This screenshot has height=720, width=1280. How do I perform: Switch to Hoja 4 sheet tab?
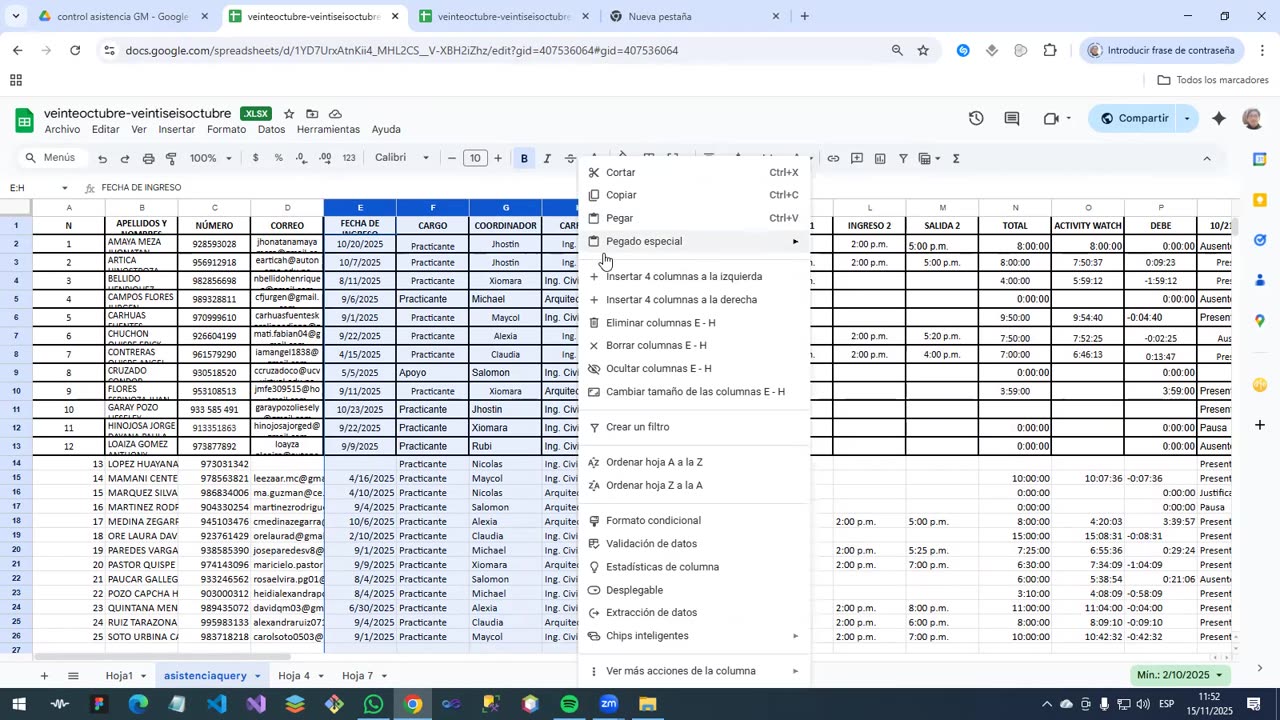[x=294, y=676]
